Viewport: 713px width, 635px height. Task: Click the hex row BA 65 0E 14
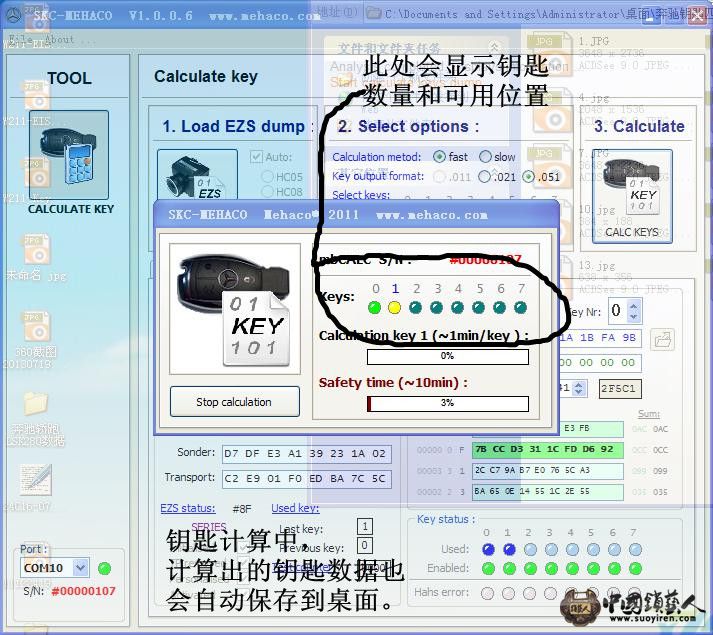point(547,492)
